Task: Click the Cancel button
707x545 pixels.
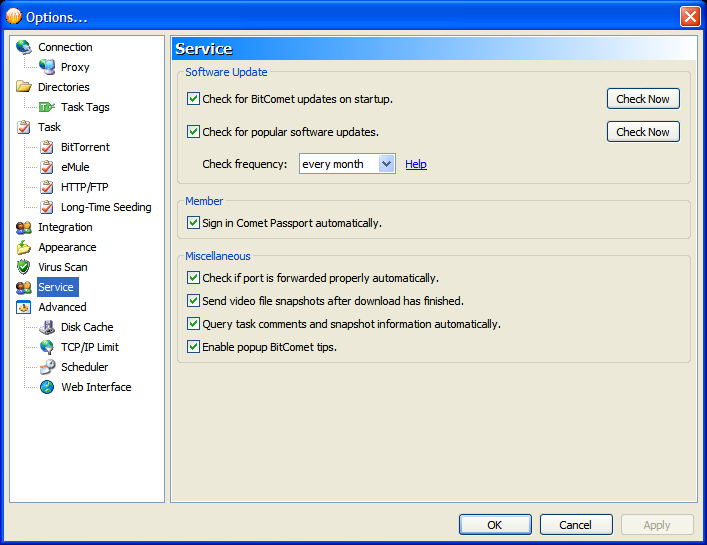Action: pos(576,525)
